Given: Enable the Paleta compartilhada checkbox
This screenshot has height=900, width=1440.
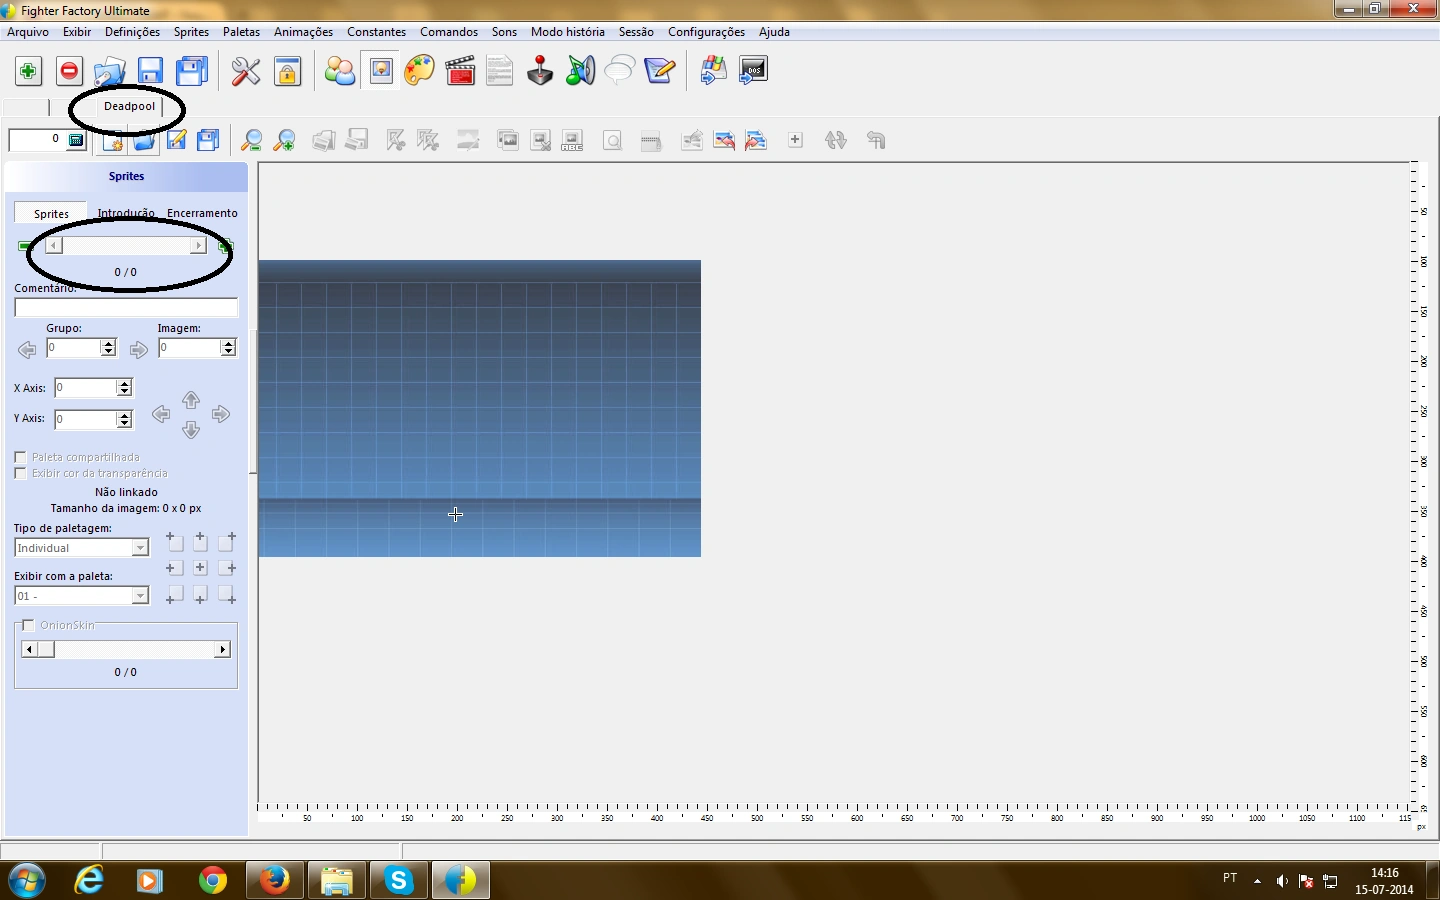Looking at the screenshot, I should (20, 457).
